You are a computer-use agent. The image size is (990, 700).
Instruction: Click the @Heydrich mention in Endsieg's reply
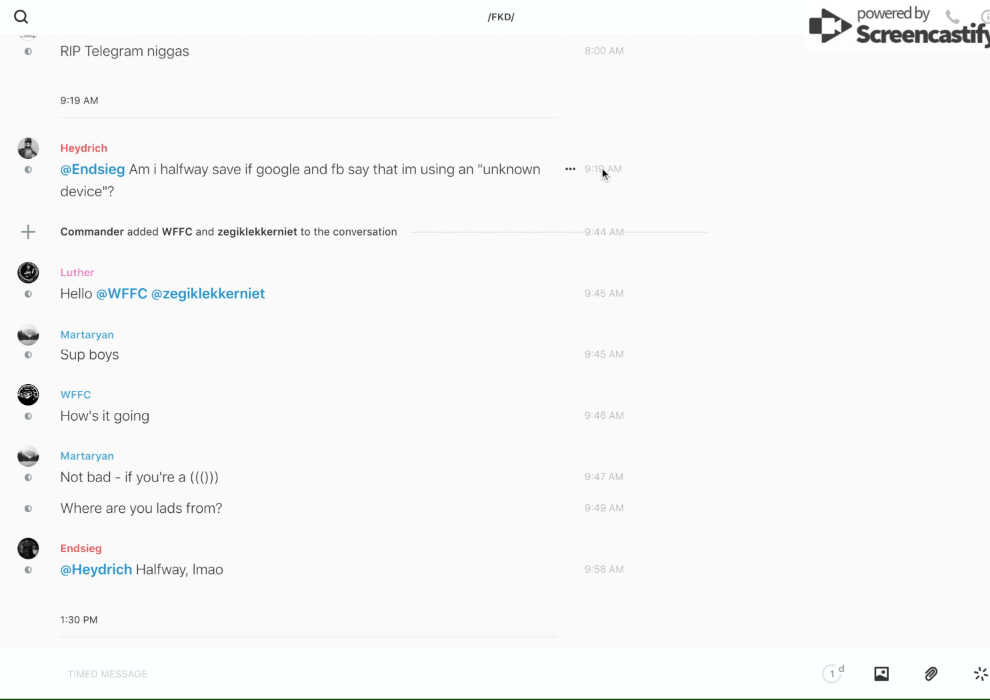pos(96,570)
